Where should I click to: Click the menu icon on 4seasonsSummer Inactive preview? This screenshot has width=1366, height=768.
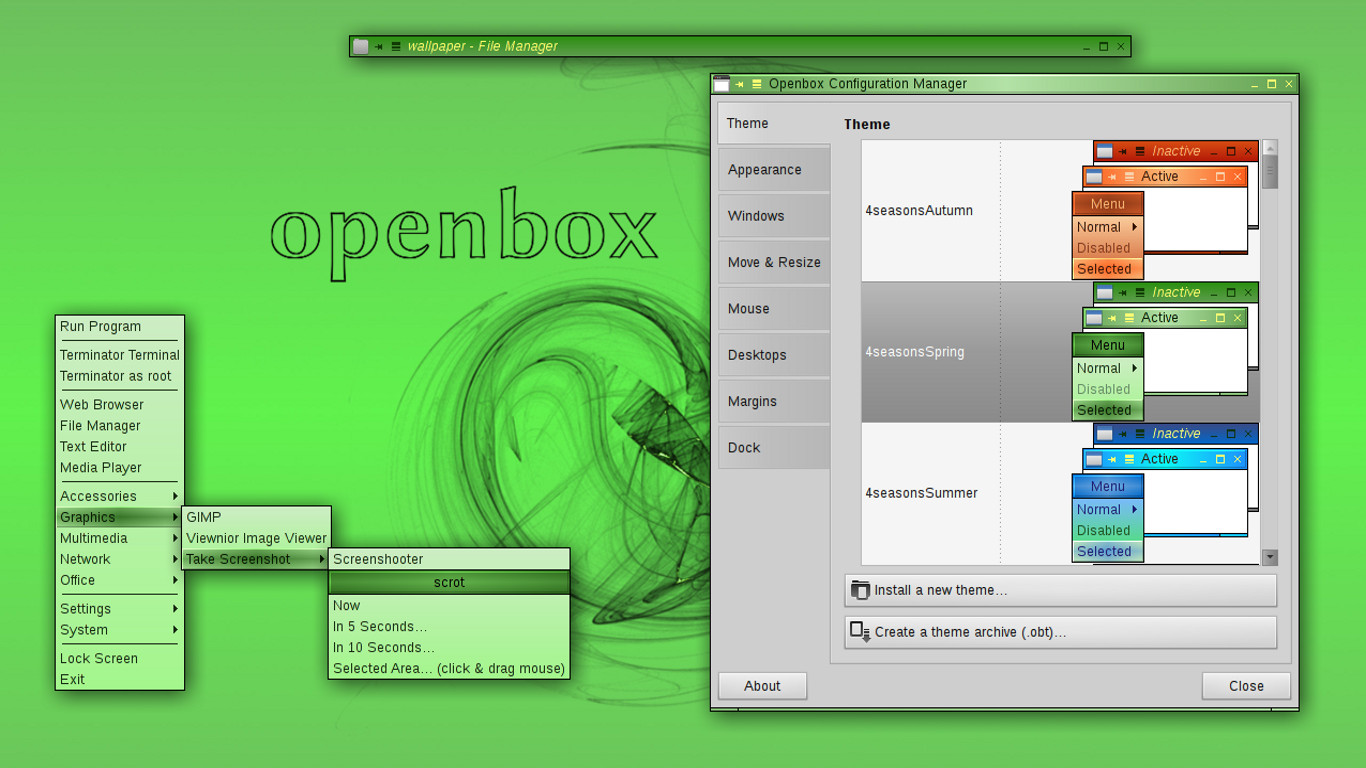coord(1138,433)
